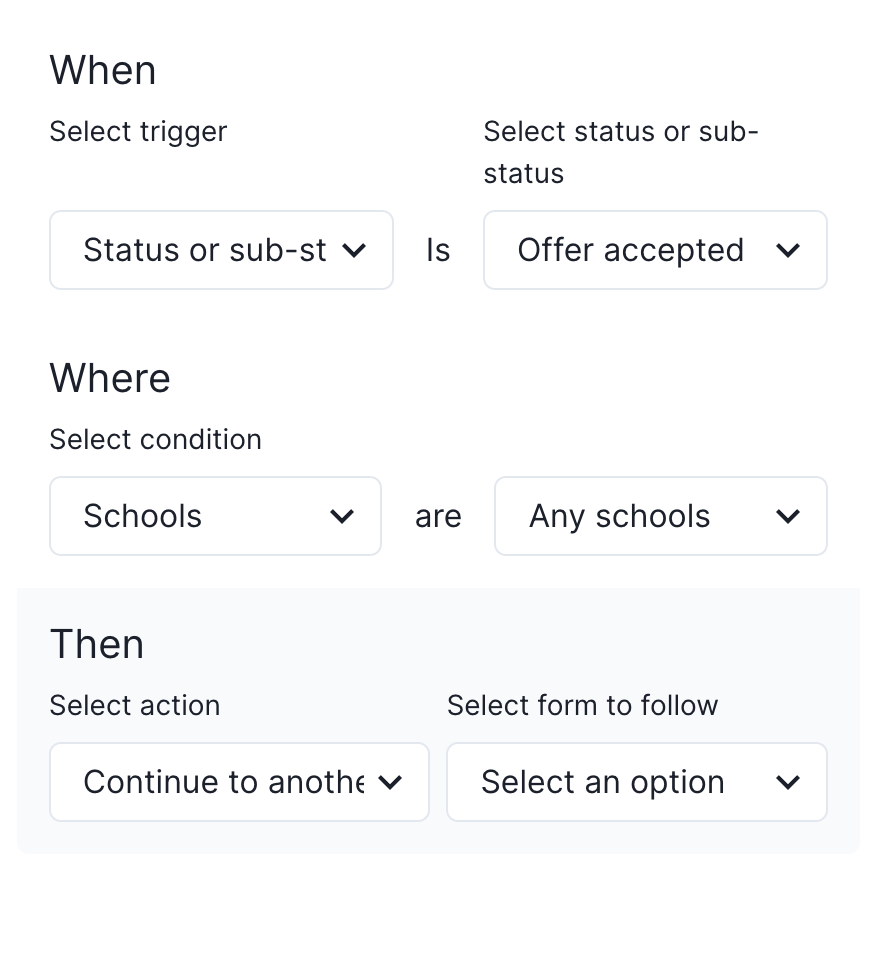The image size is (890, 954).
Task: Click the chevron arrow beside Offer accepted
Action: (788, 250)
